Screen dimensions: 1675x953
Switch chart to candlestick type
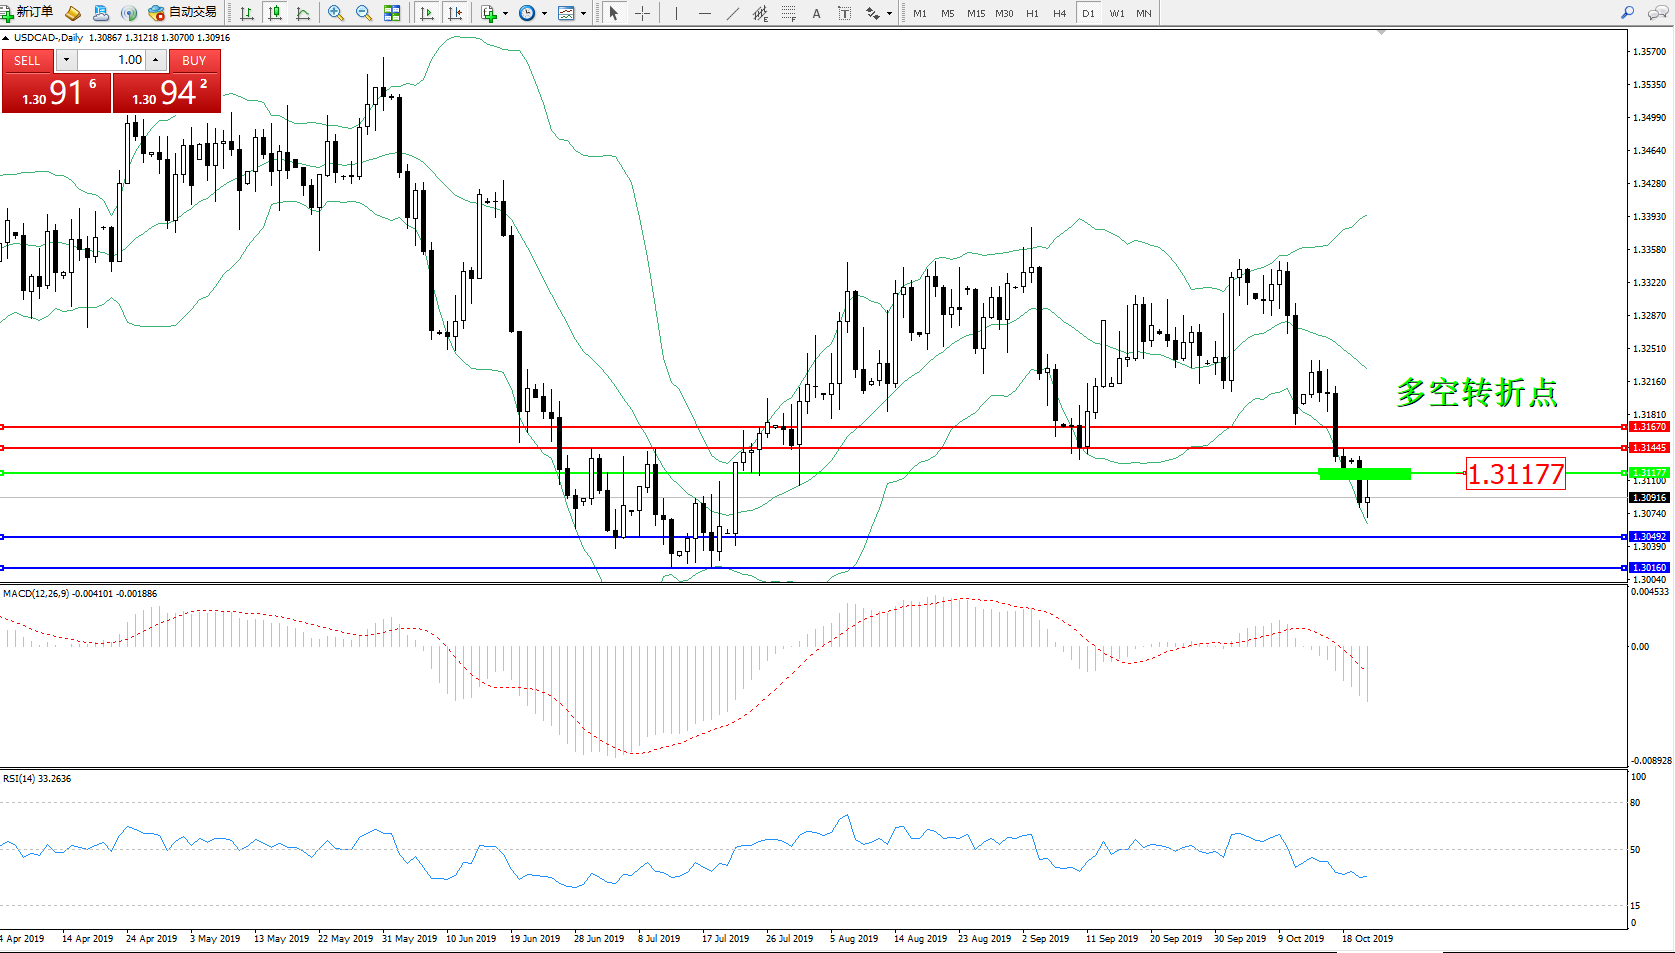click(275, 13)
